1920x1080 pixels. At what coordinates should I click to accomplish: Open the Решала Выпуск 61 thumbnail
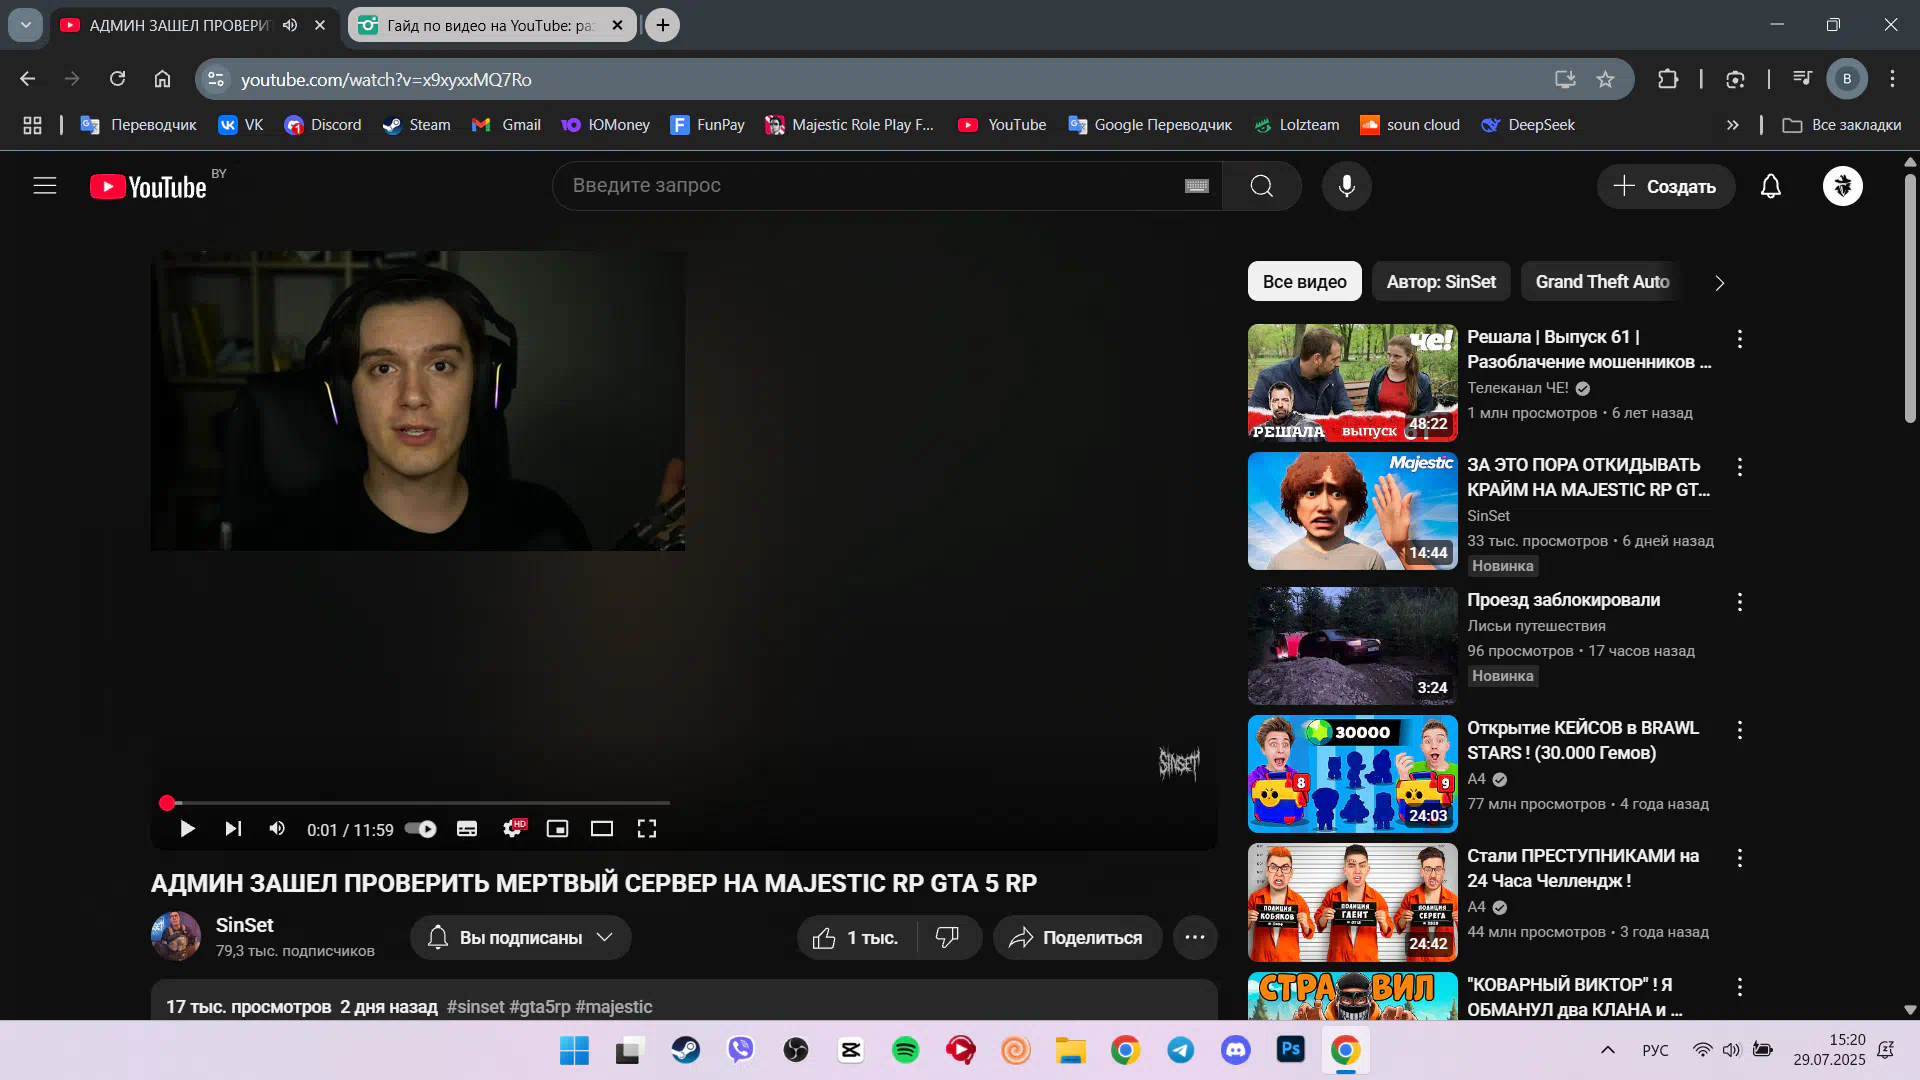tap(1352, 383)
